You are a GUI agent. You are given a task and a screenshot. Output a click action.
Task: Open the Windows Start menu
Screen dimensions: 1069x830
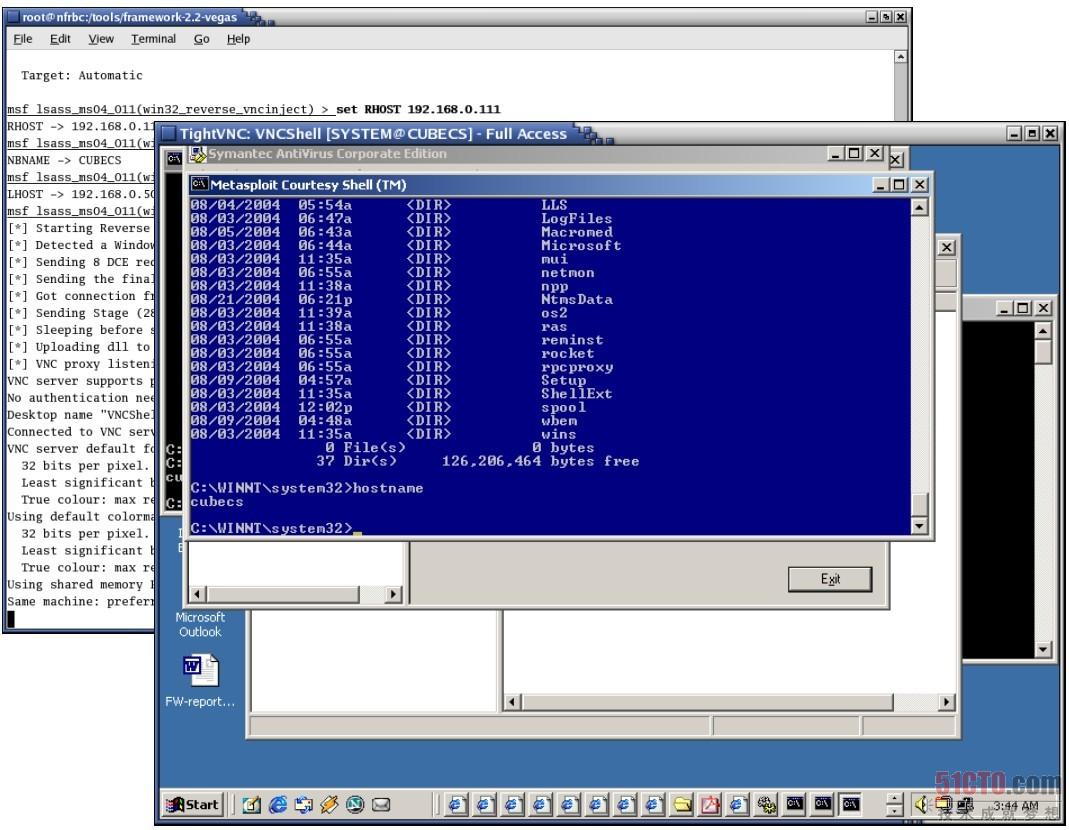tap(193, 805)
